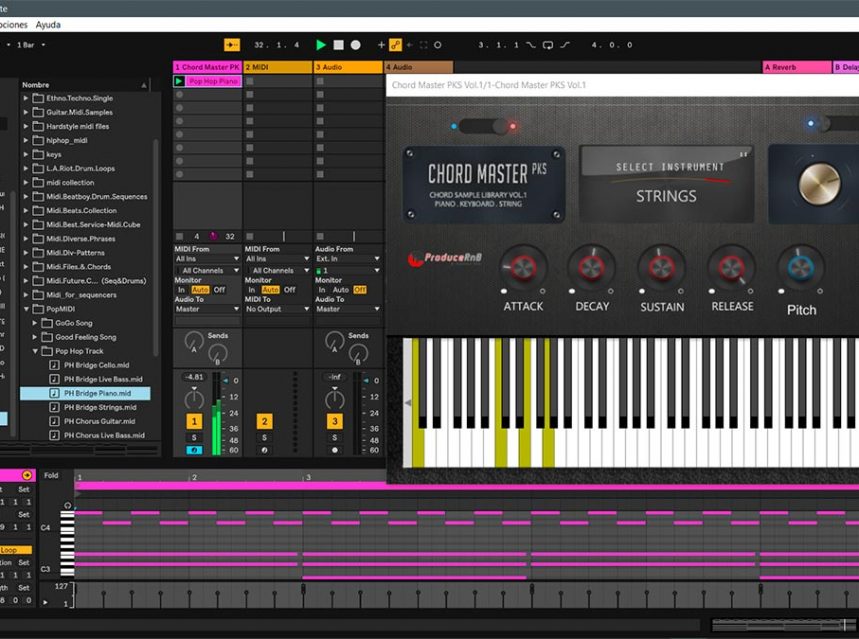859x639 pixels.
Task: Enable the Punch-Out switch icon
Action: tap(565, 45)
